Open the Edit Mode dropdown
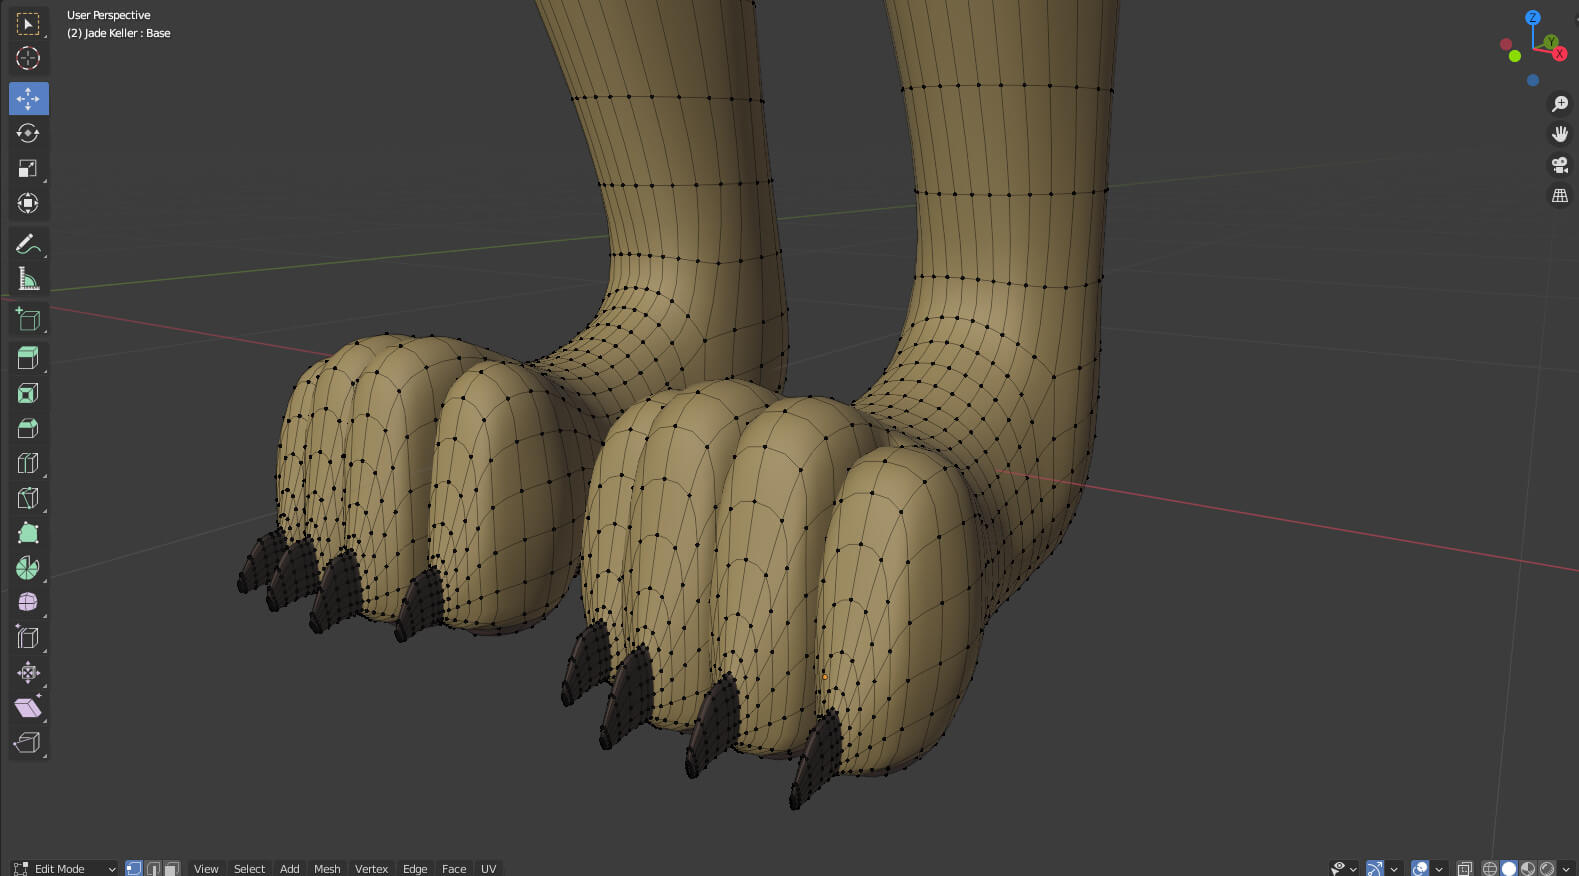Image resolution: width=1579 pixels, height=876 pixels. (x=64, y=868)
